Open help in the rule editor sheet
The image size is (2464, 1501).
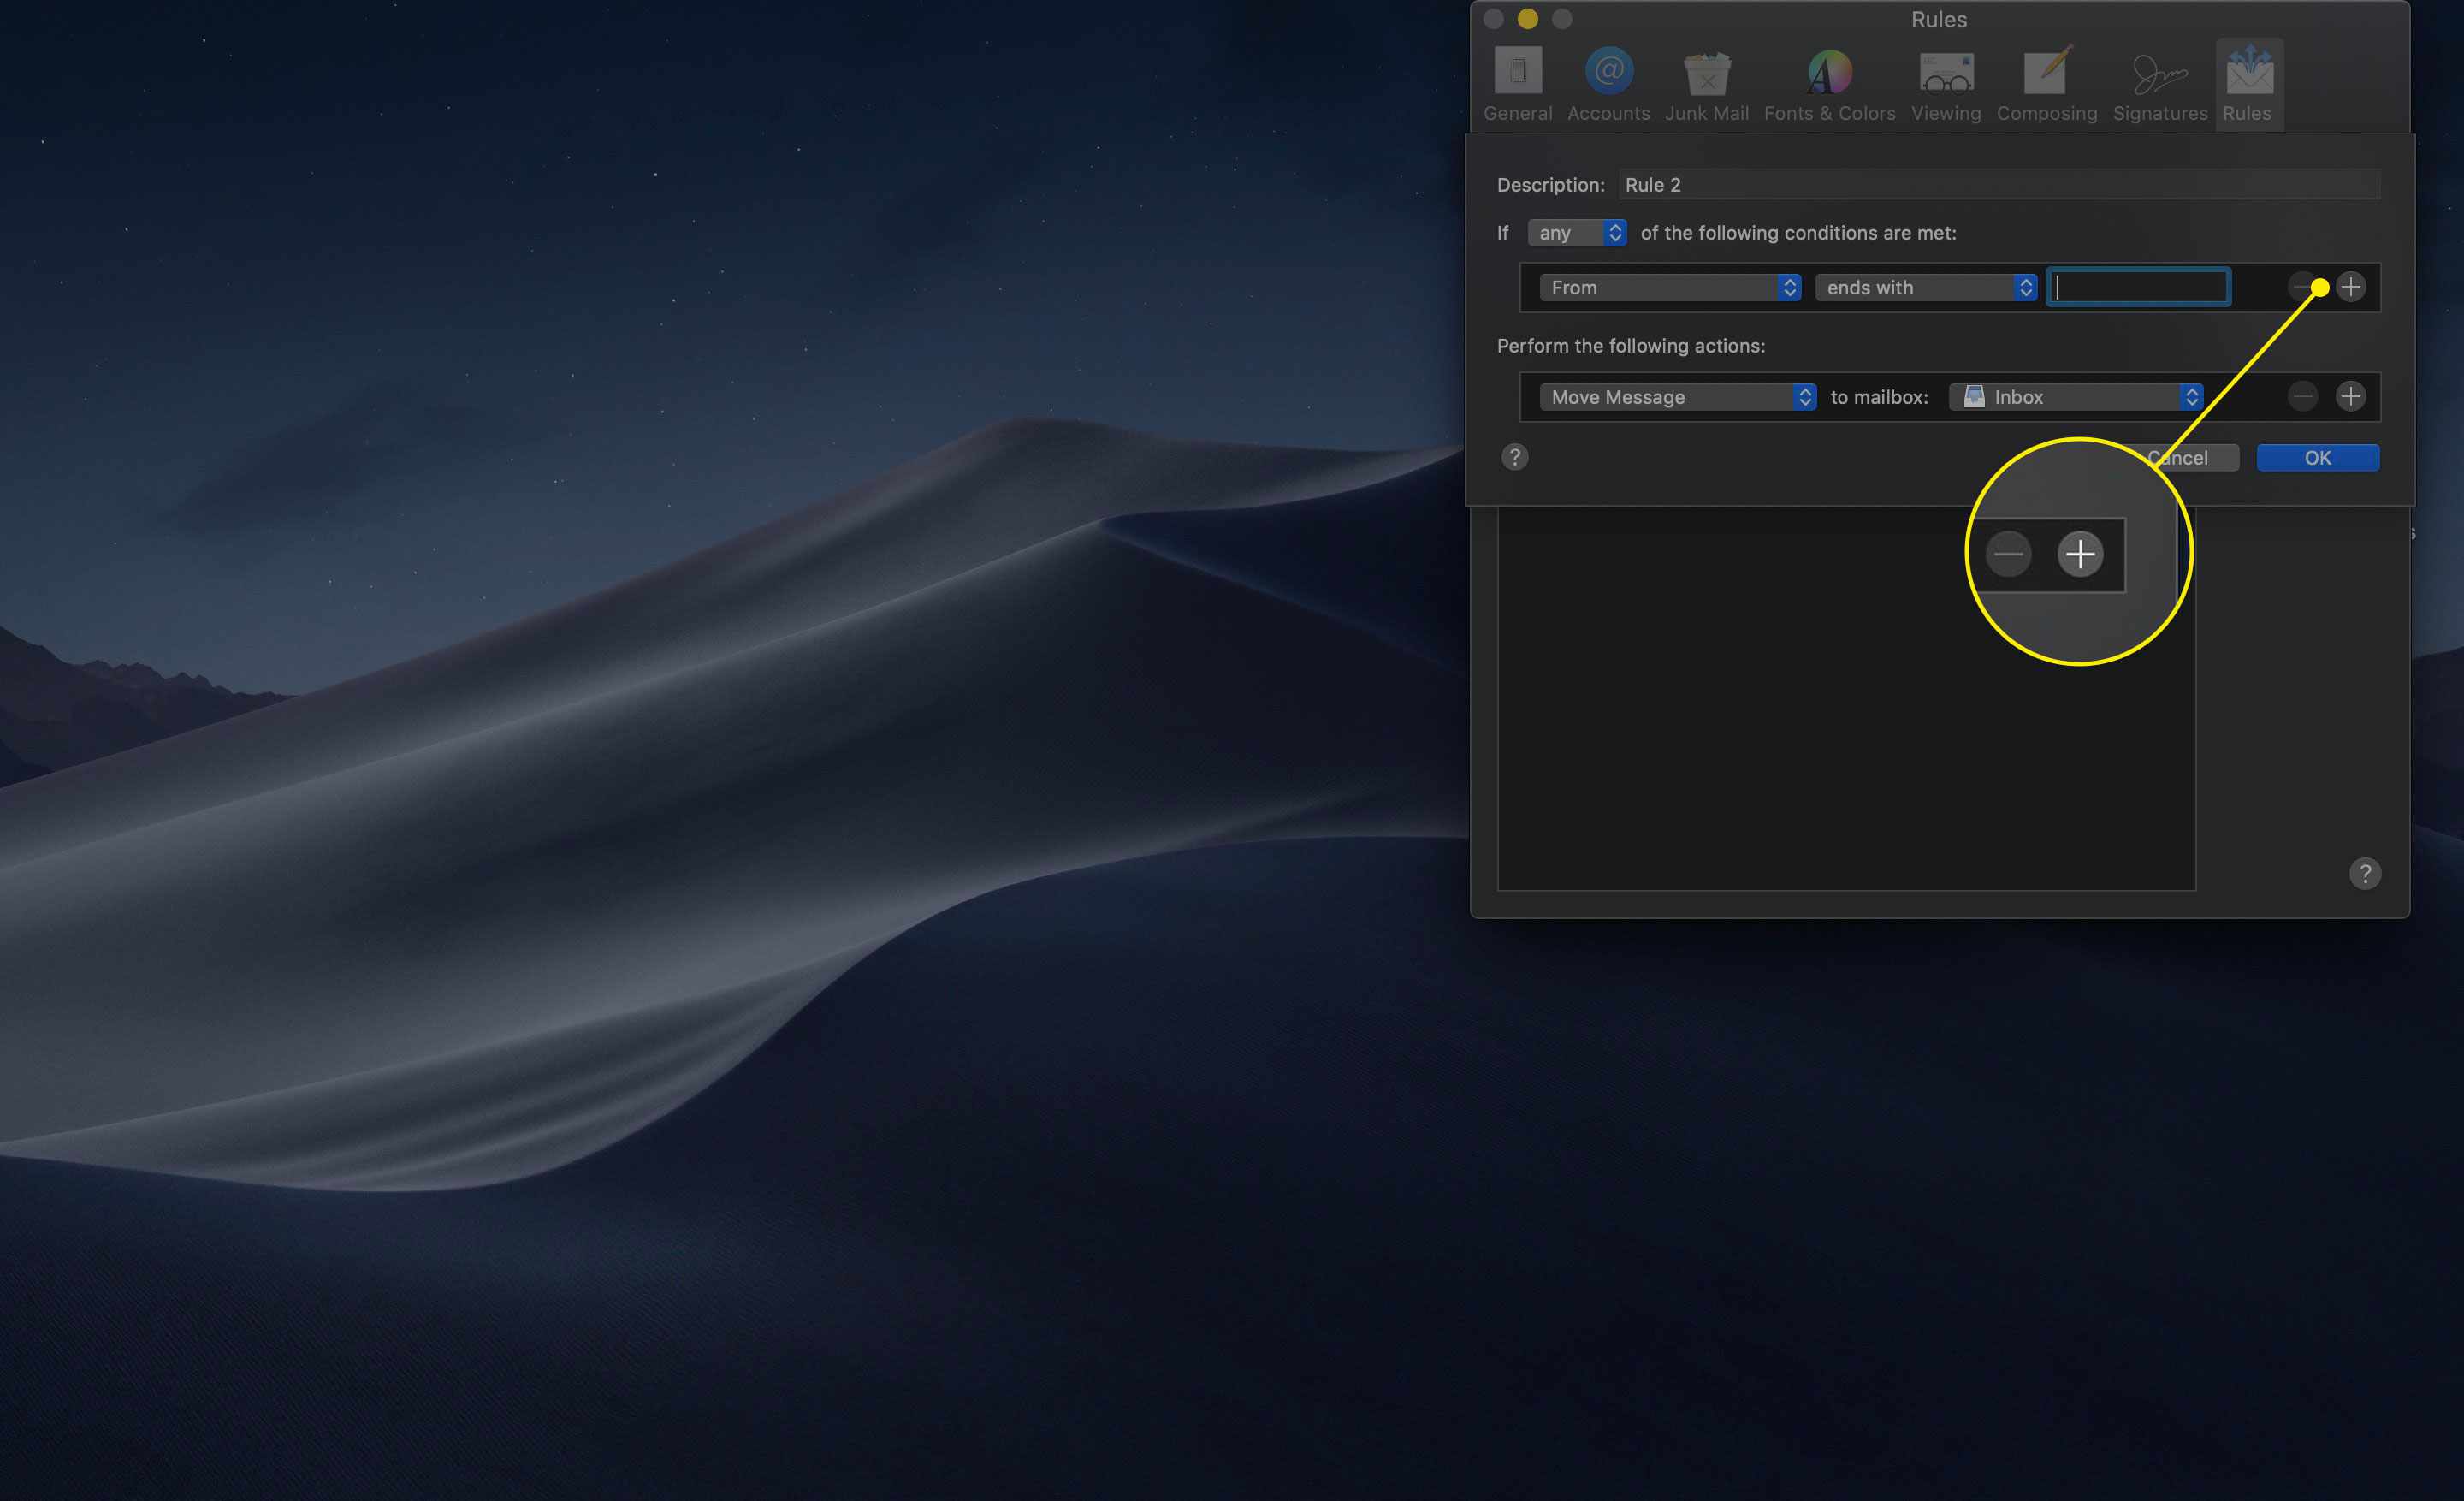[1514, 457]
